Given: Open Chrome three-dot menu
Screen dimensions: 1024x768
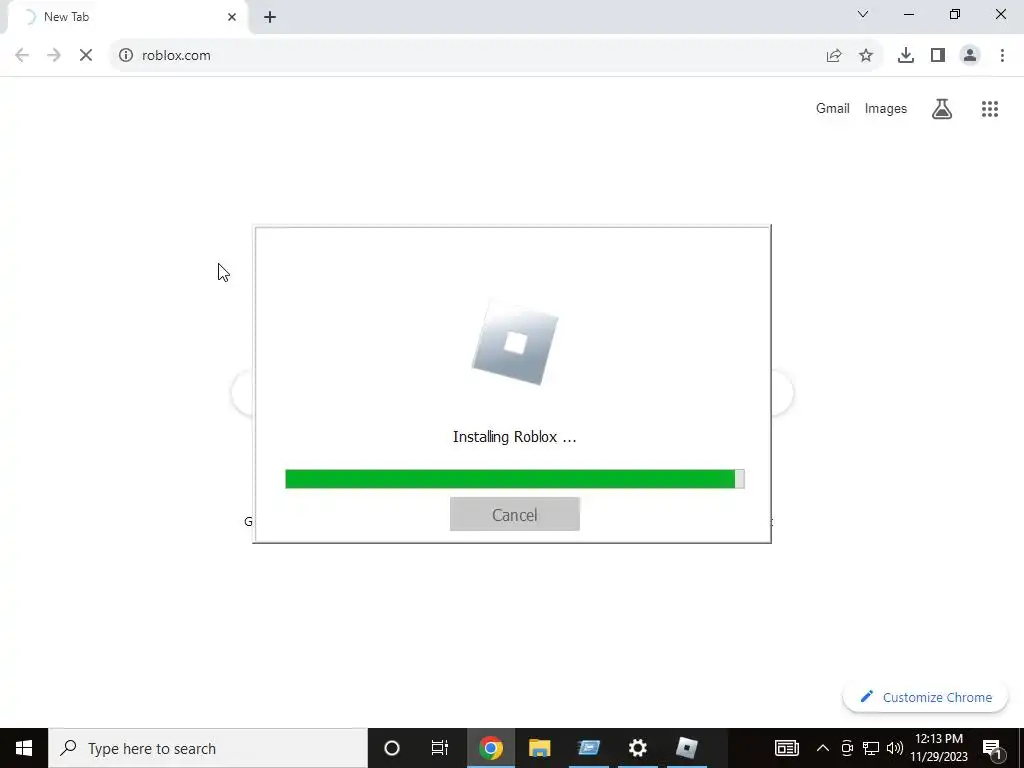Looking at the screenshot, I should pos(1002,56).
